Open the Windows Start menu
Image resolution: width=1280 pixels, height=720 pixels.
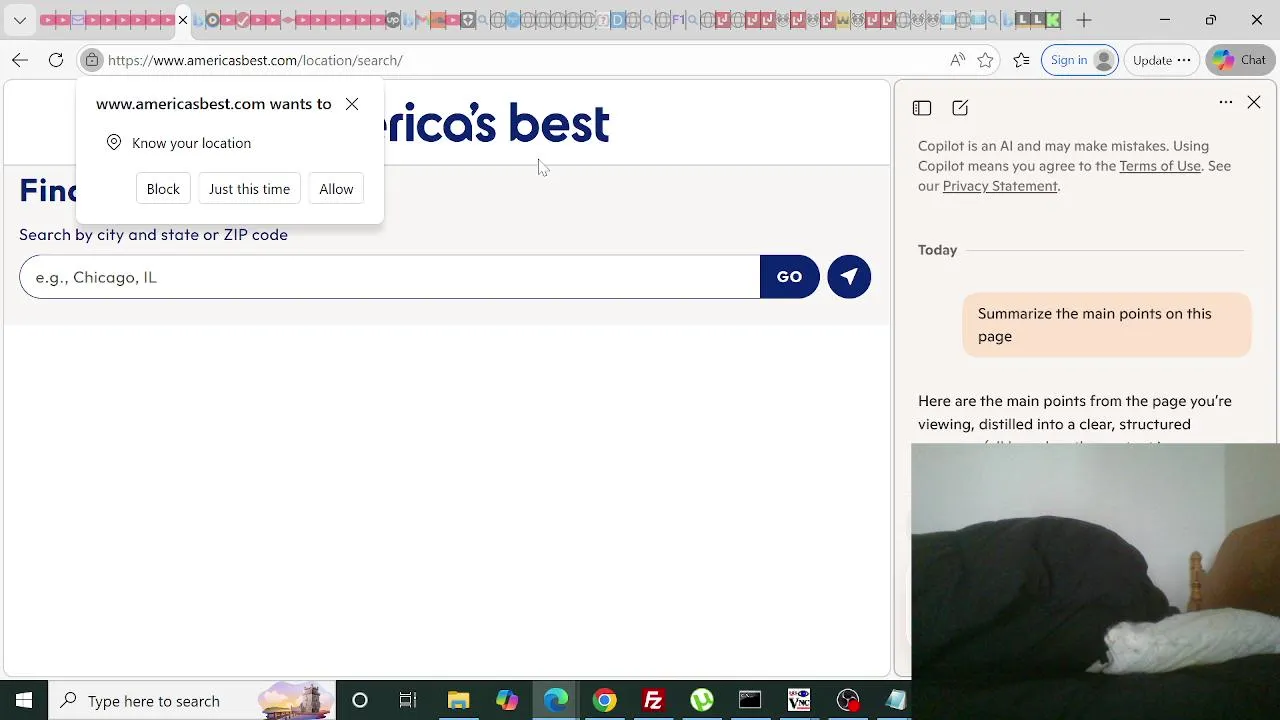[24, 701]
